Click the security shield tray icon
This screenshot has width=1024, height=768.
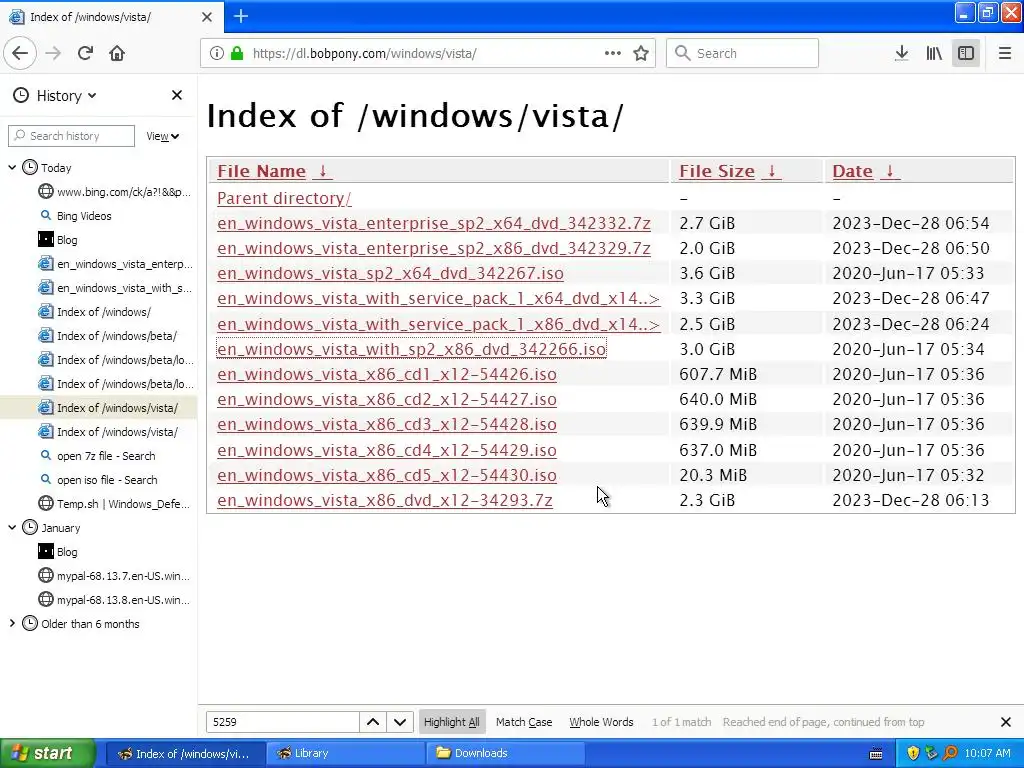913,753
